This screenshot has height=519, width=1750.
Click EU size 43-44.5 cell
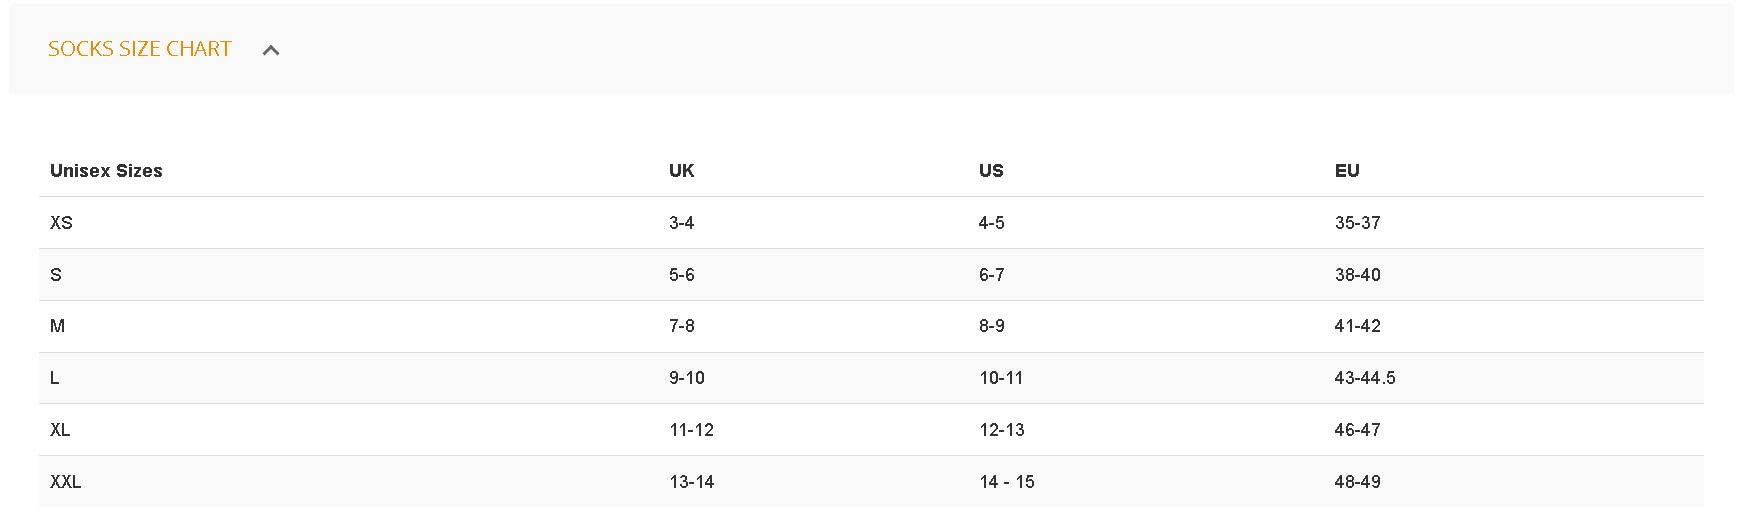(x=1364, y=378)
